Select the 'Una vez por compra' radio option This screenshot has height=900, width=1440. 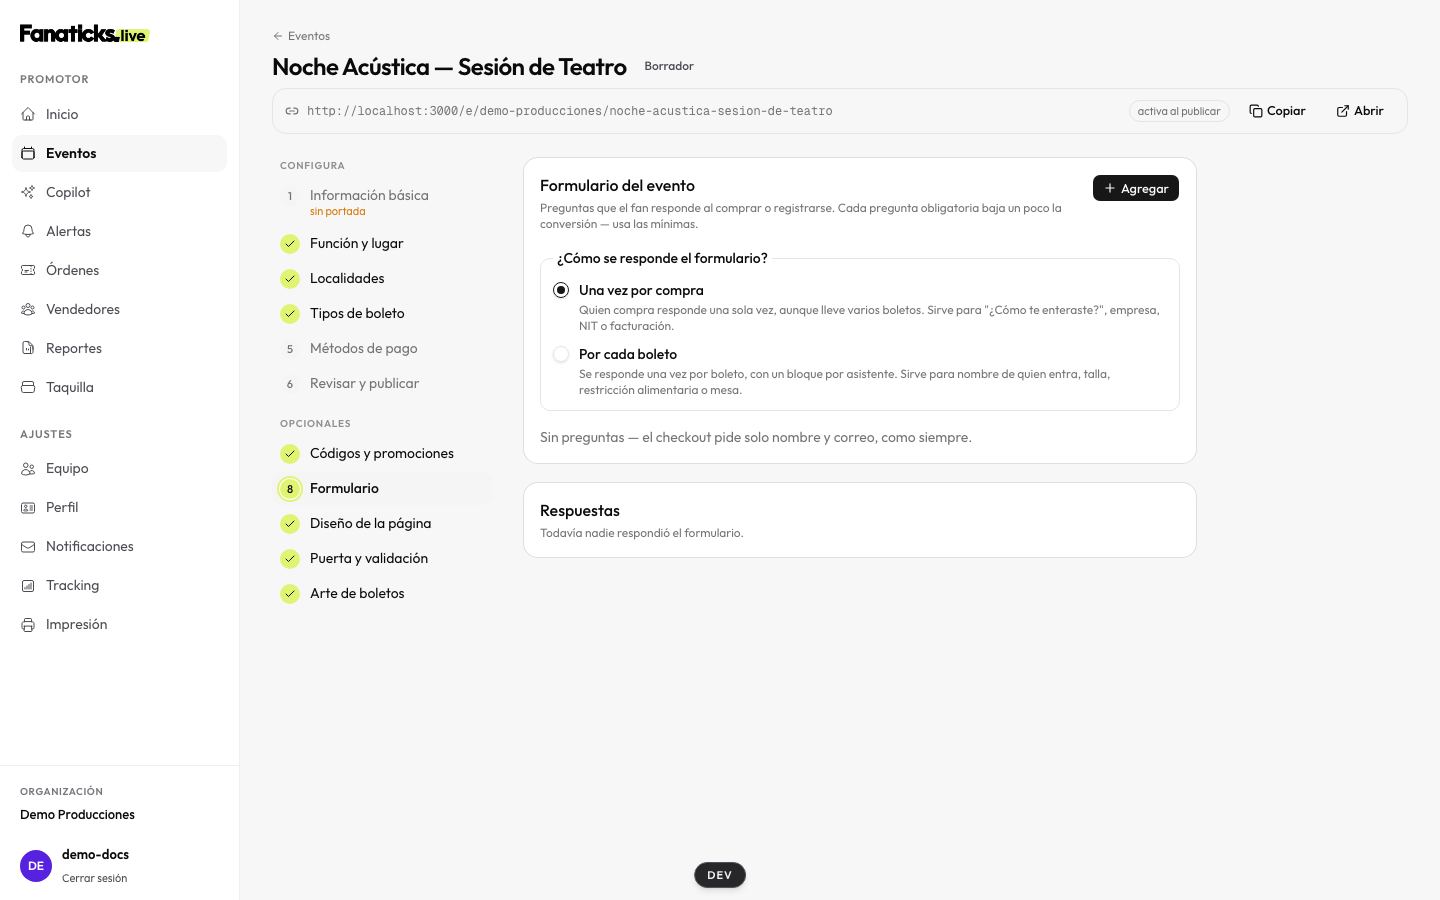[x=561, y=290]
